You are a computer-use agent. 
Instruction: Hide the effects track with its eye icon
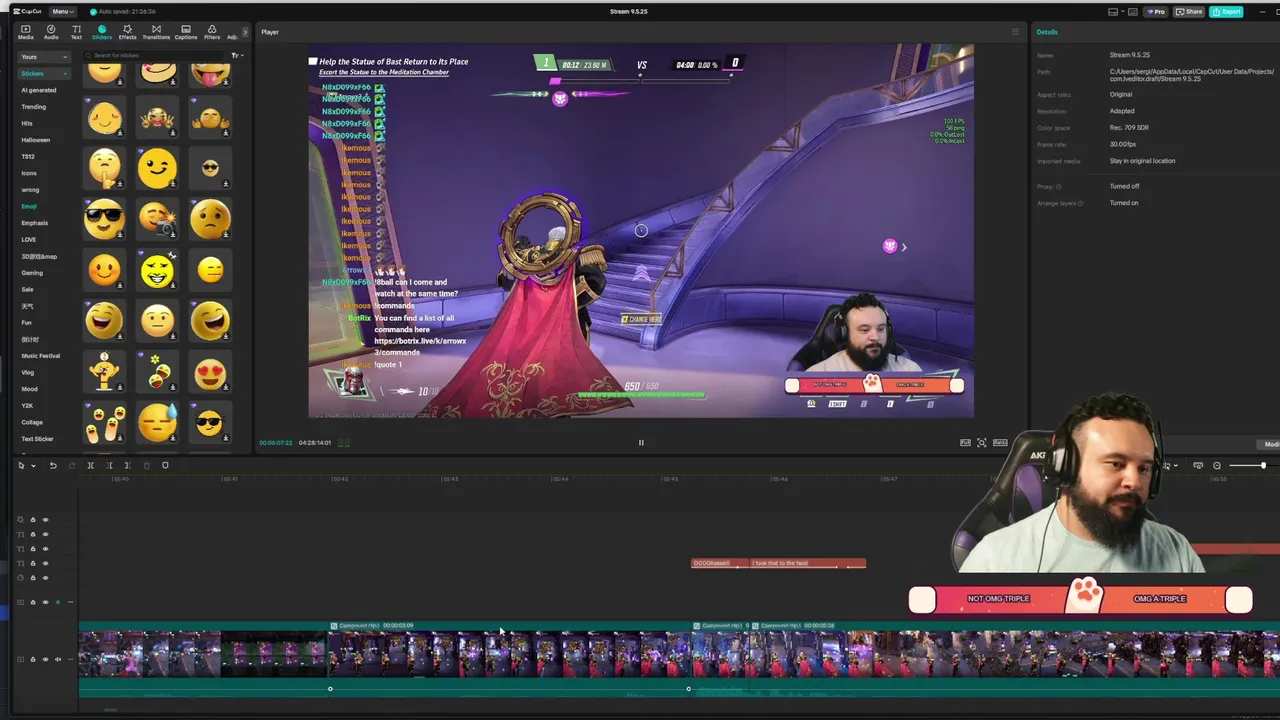click(x=45, y=520)
